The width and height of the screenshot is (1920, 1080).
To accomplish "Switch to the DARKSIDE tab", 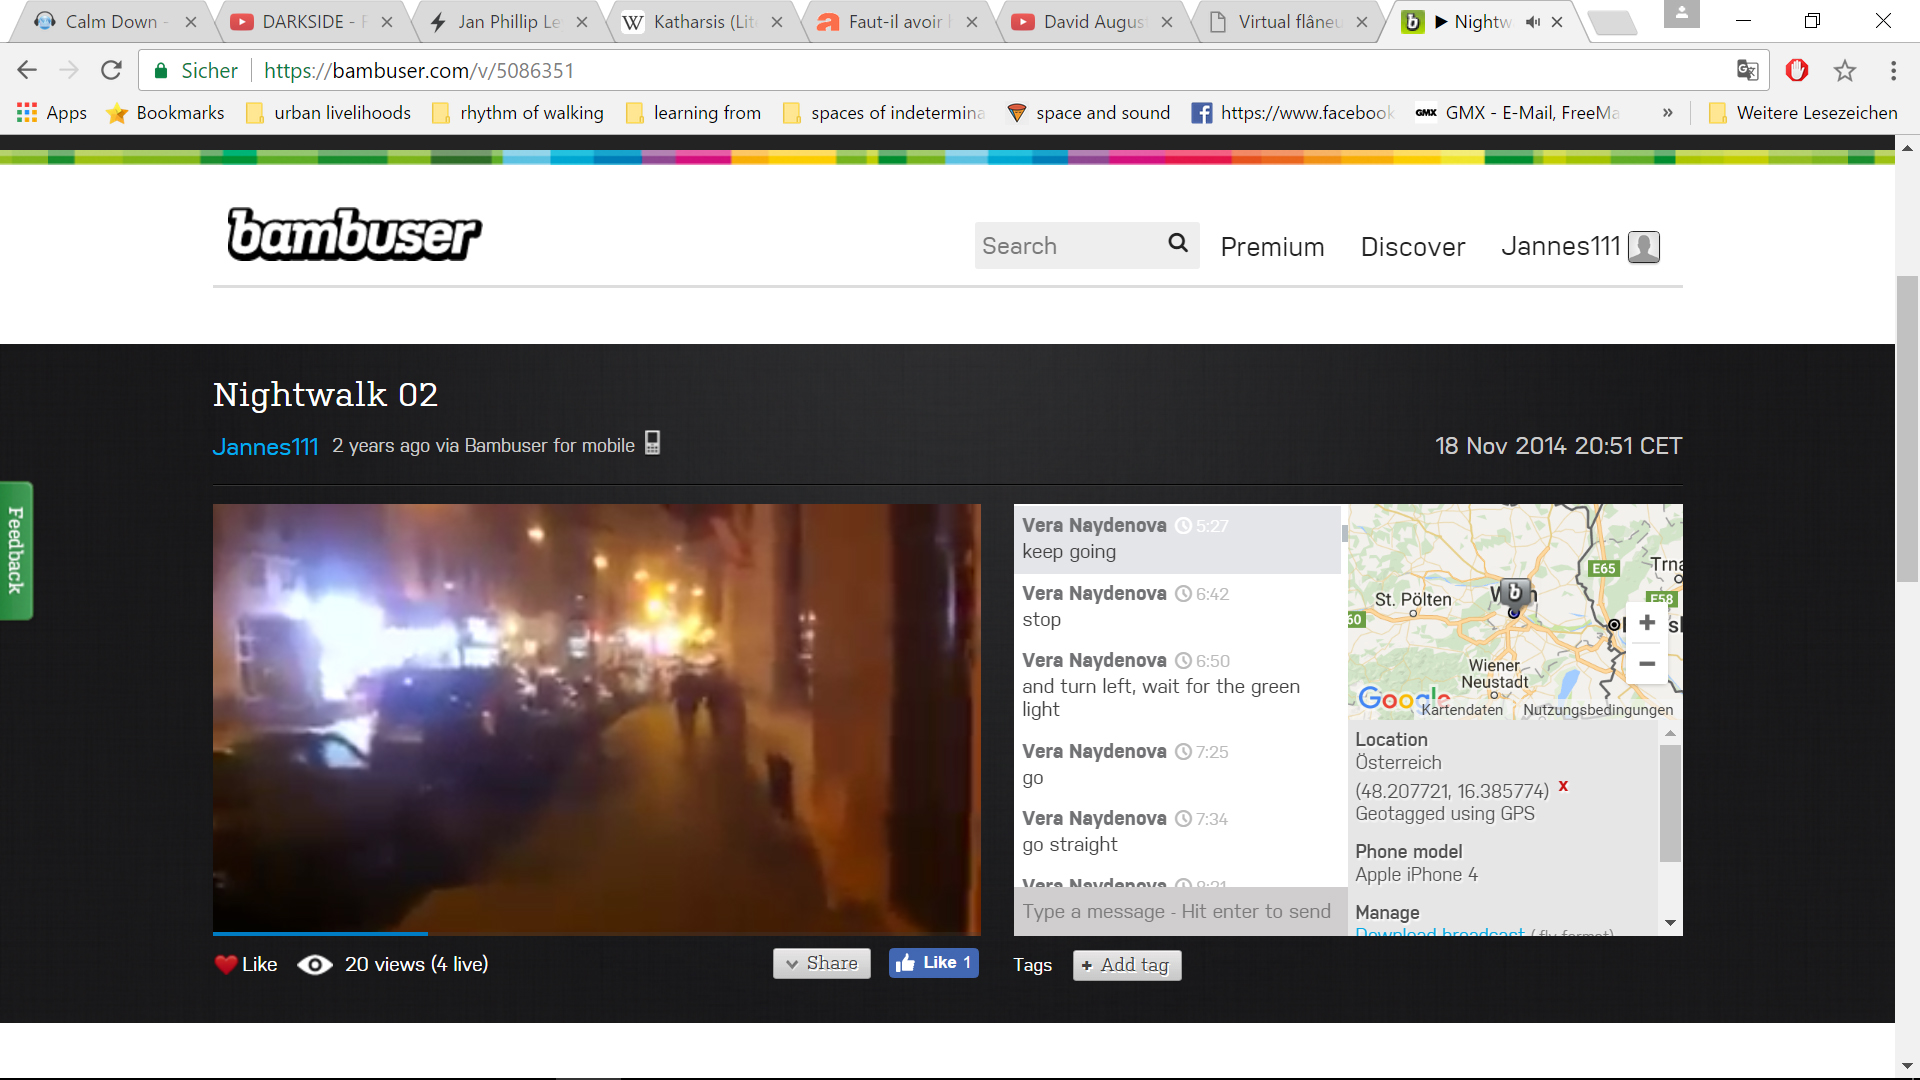I will [x=310, y=22].
